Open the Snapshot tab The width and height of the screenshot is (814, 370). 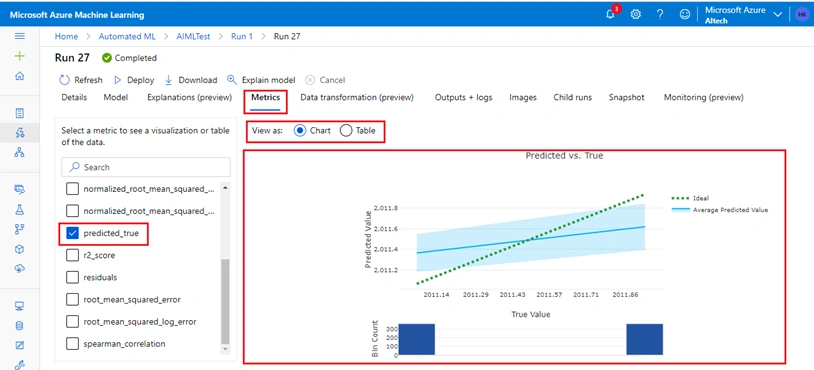(627, 97)
